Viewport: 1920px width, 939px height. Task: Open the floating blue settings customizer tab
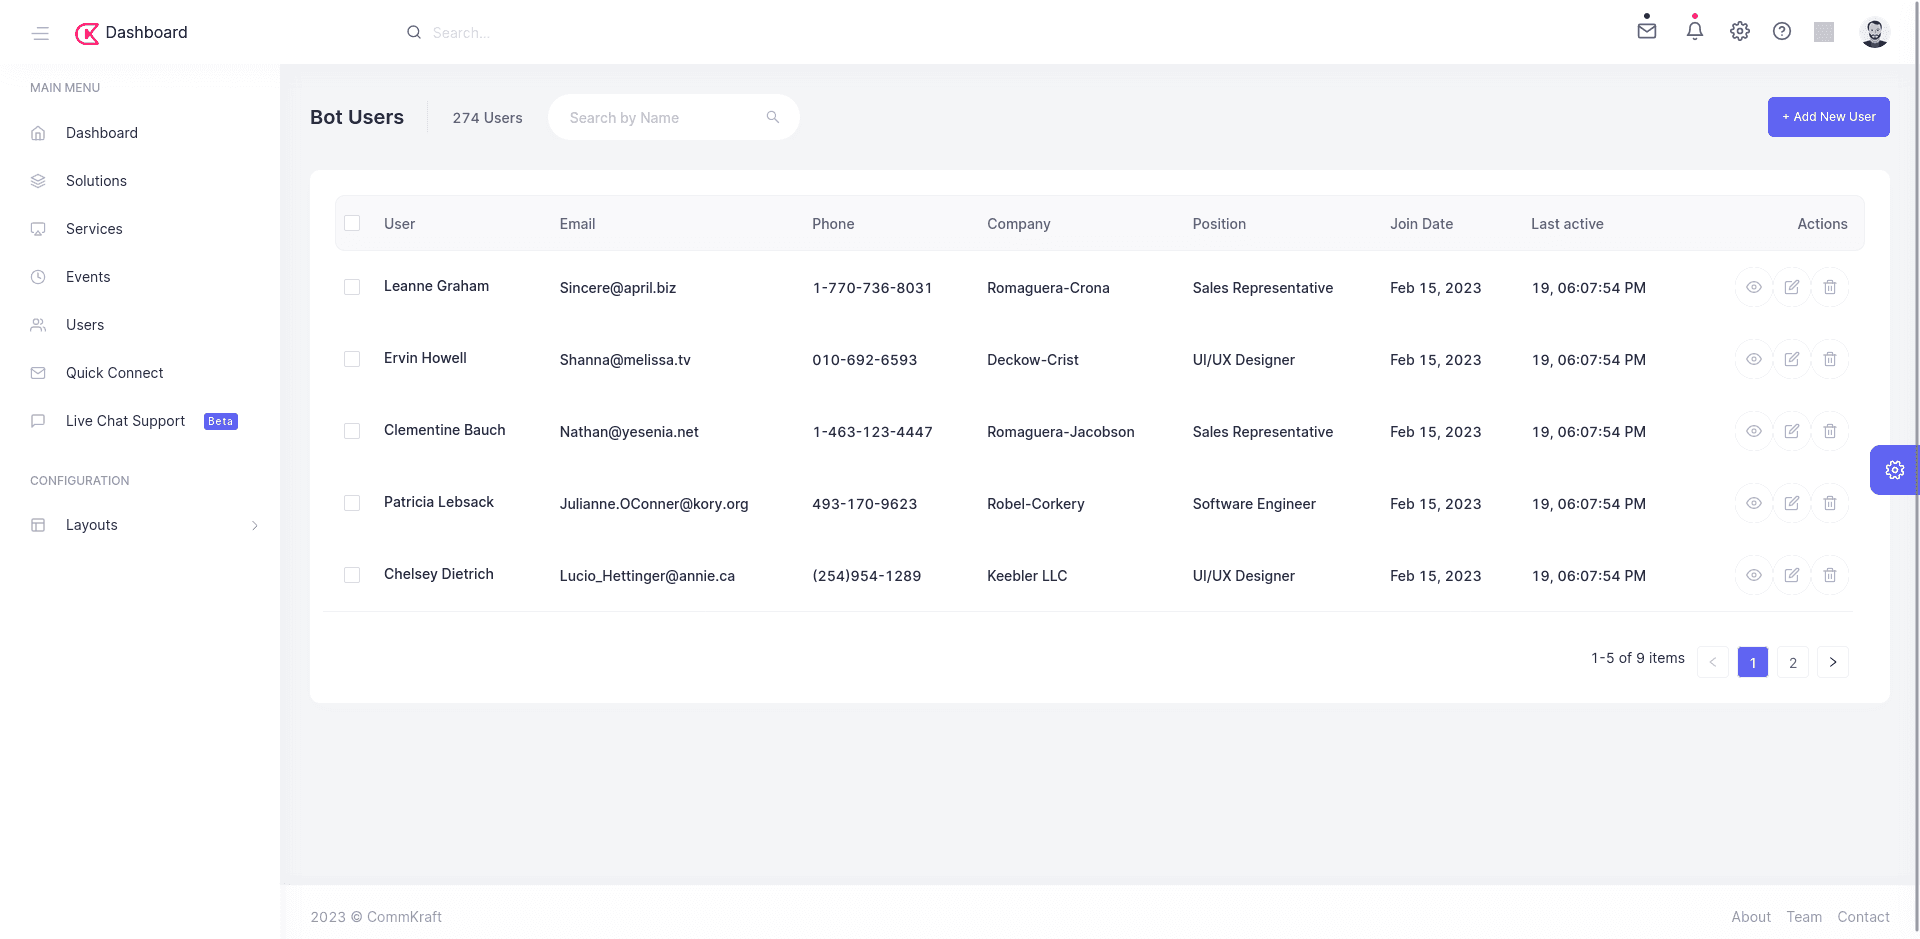[1894, 470]
